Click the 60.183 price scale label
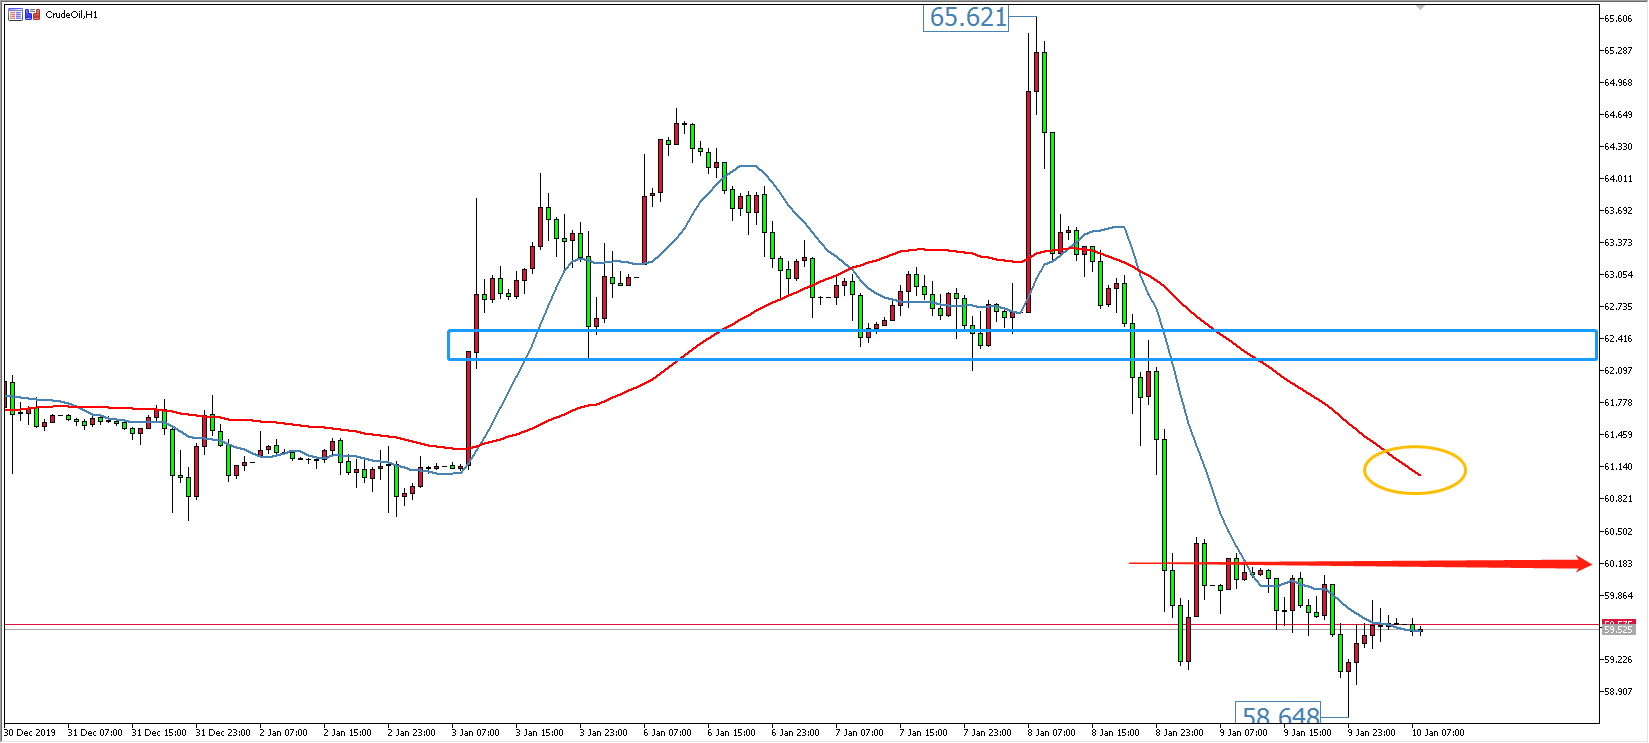The height and width of the screenshot is (743, 1649). coord(1618,564)
